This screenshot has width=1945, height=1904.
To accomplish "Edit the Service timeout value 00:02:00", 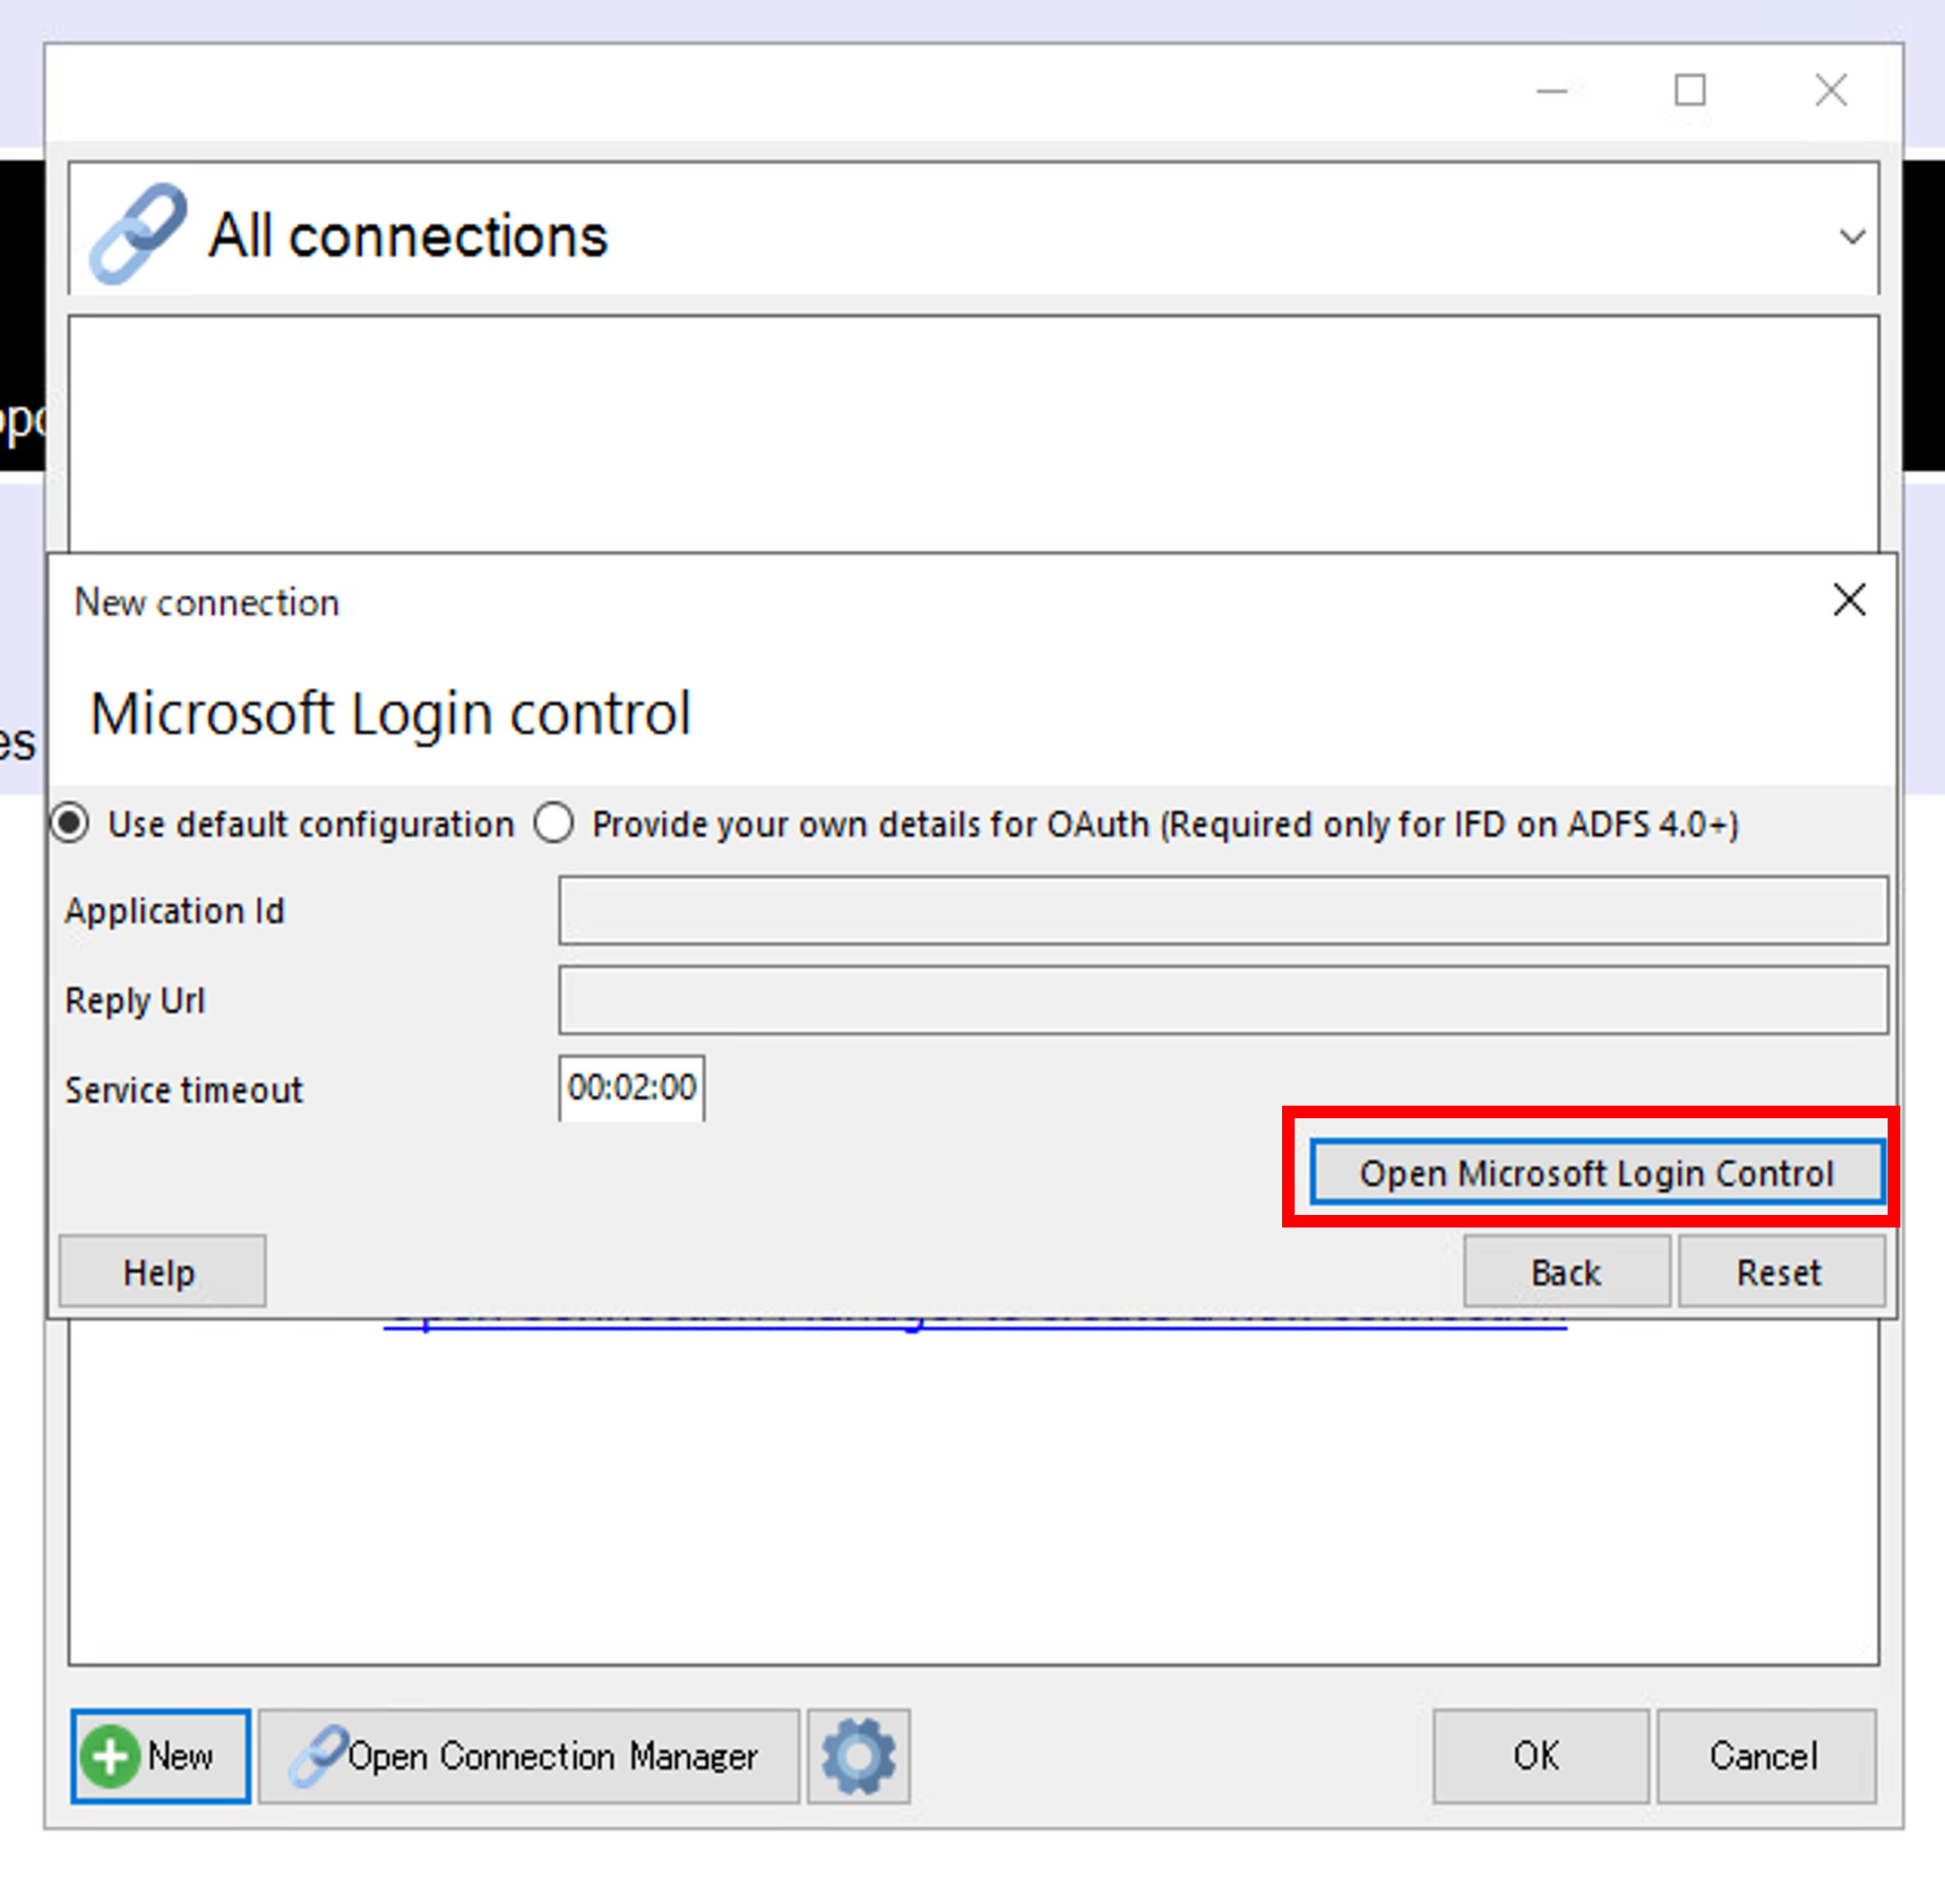I will [631, 1088].
